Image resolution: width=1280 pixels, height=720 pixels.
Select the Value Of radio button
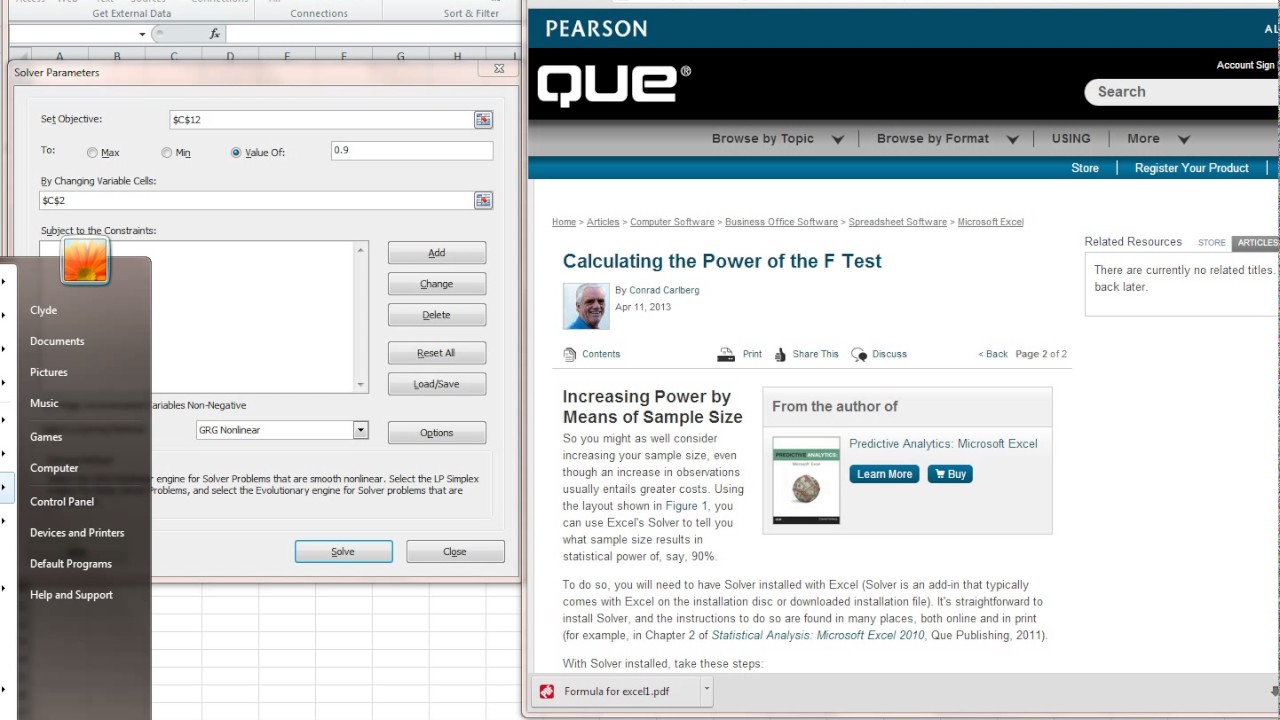coord(236,153)
